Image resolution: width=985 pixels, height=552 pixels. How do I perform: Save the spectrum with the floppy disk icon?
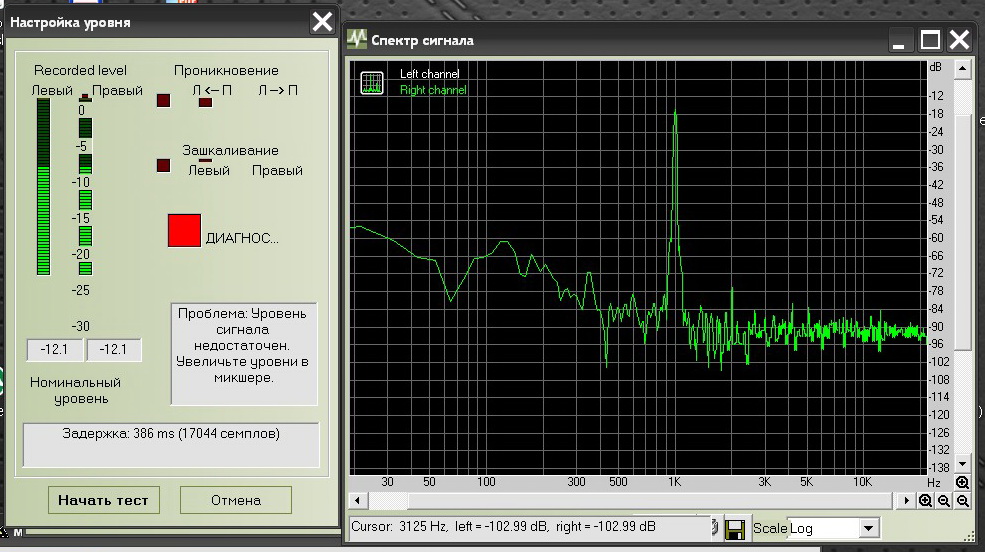[735, 529]
